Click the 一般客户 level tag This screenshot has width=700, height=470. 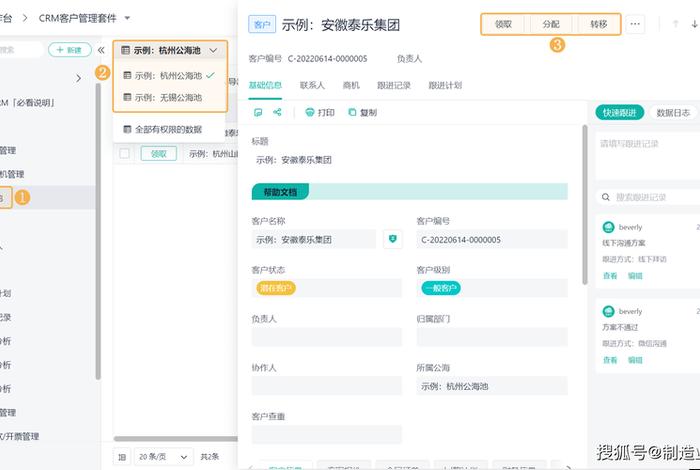[x=441, y=288]
